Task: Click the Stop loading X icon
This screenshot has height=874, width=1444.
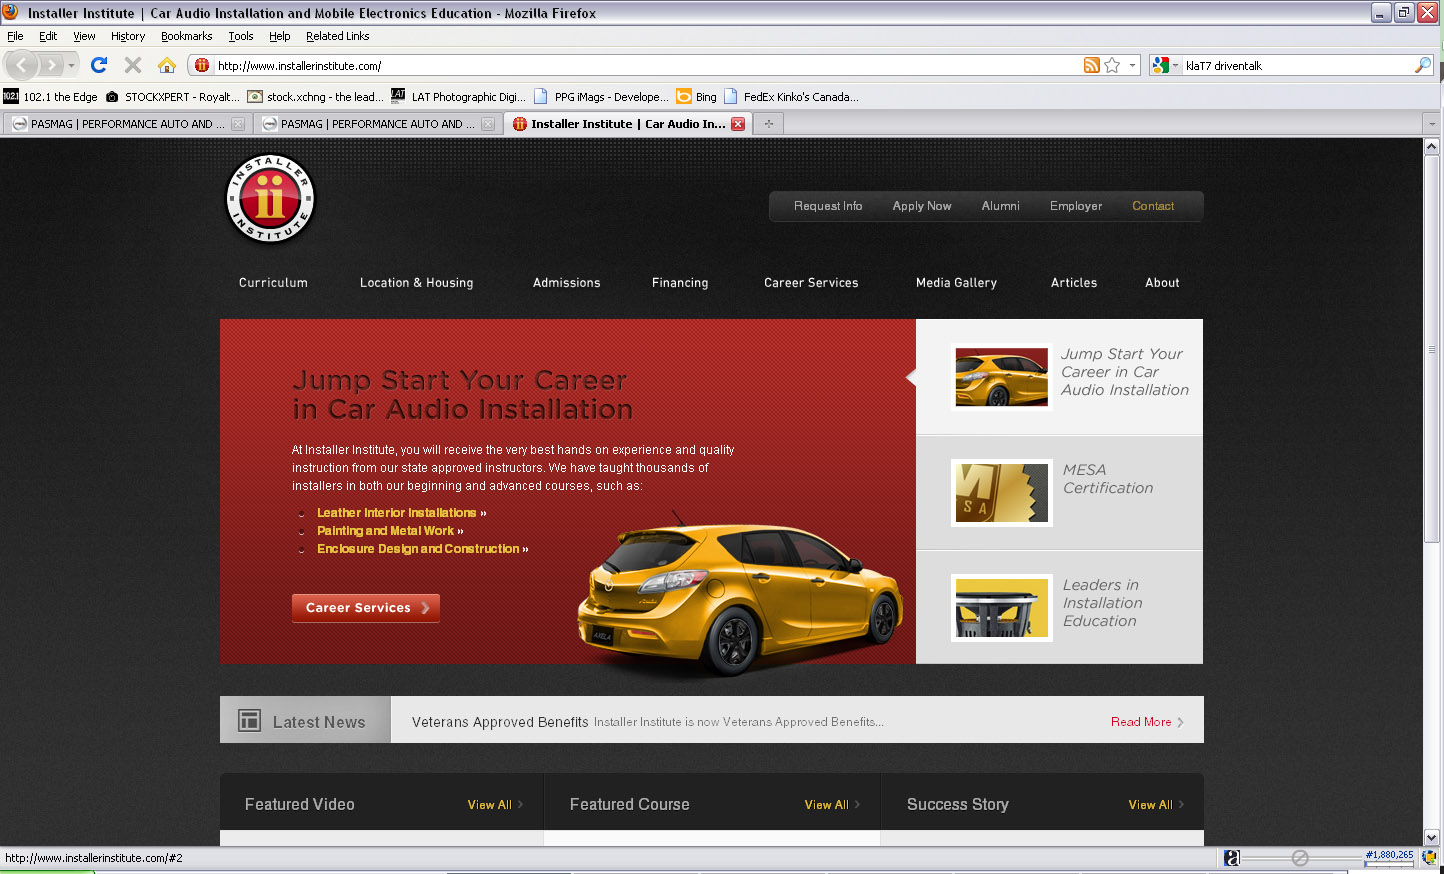Action: [132, 65]
